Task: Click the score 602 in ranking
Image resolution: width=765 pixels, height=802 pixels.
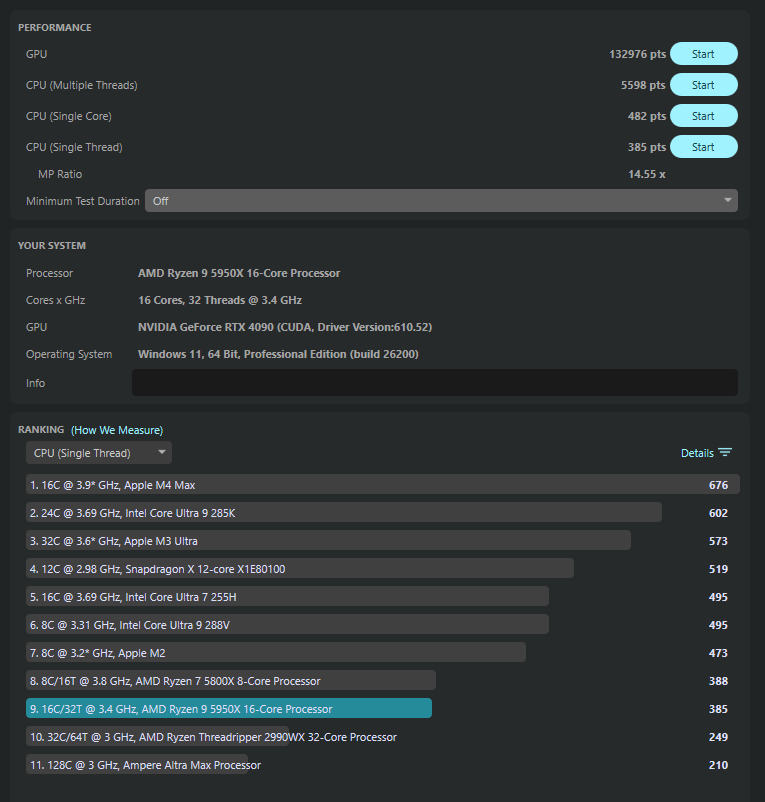Action: (718, 513)
